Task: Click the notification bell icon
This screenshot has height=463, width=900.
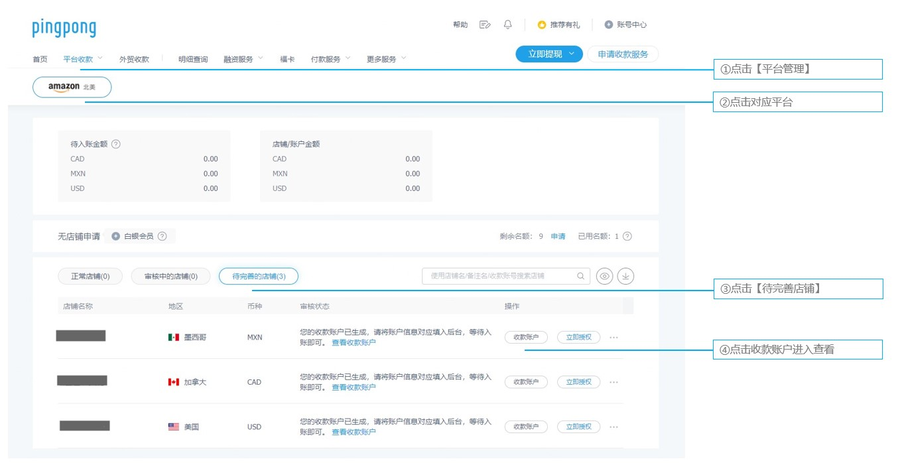Action: (x=508, y=25)
